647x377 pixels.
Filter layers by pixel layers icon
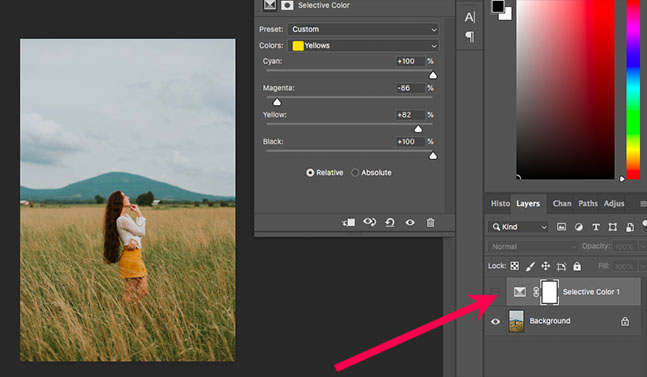tap(561, 227)
